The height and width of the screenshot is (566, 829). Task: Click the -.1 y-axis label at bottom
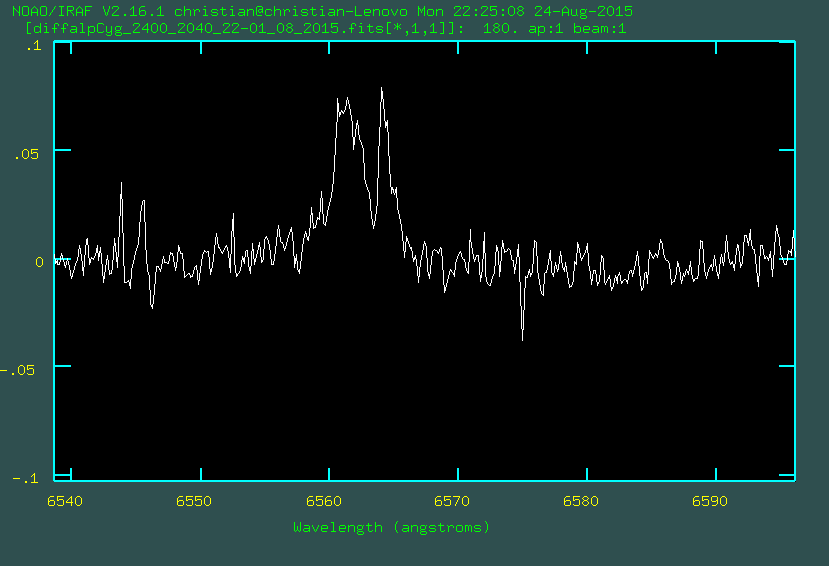pos(29,477)
